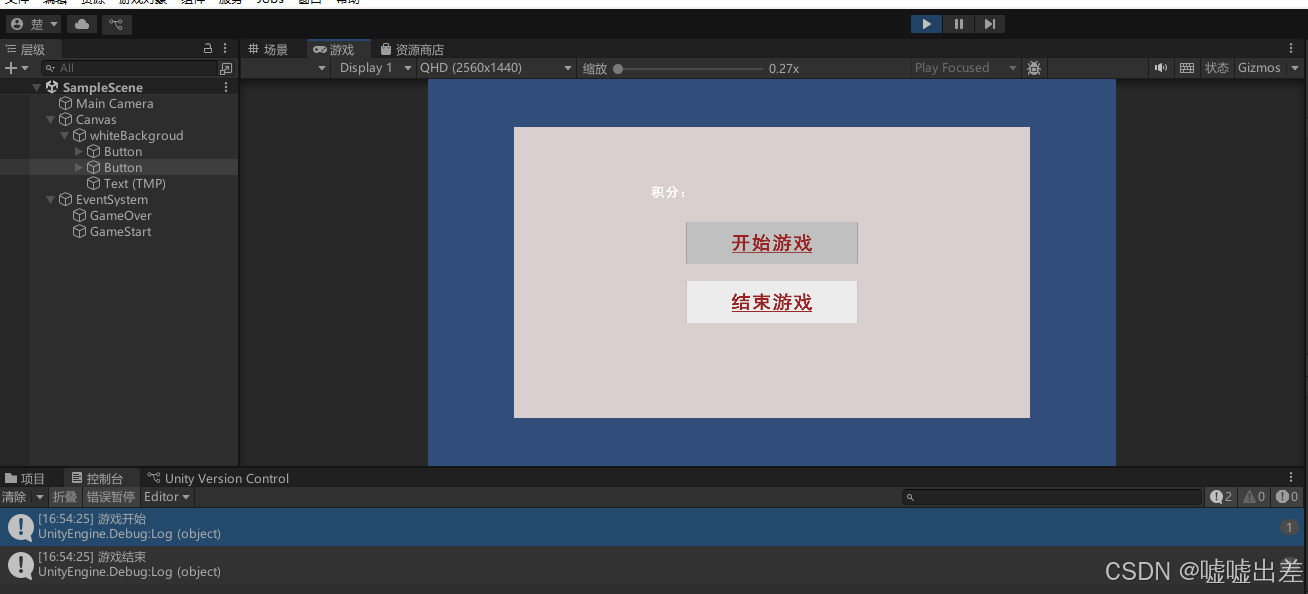Click the cube icon beside whiteBackgroud
Image resolution: width=1308 pixels, height=594 pixels.
[x=80, y=135]
